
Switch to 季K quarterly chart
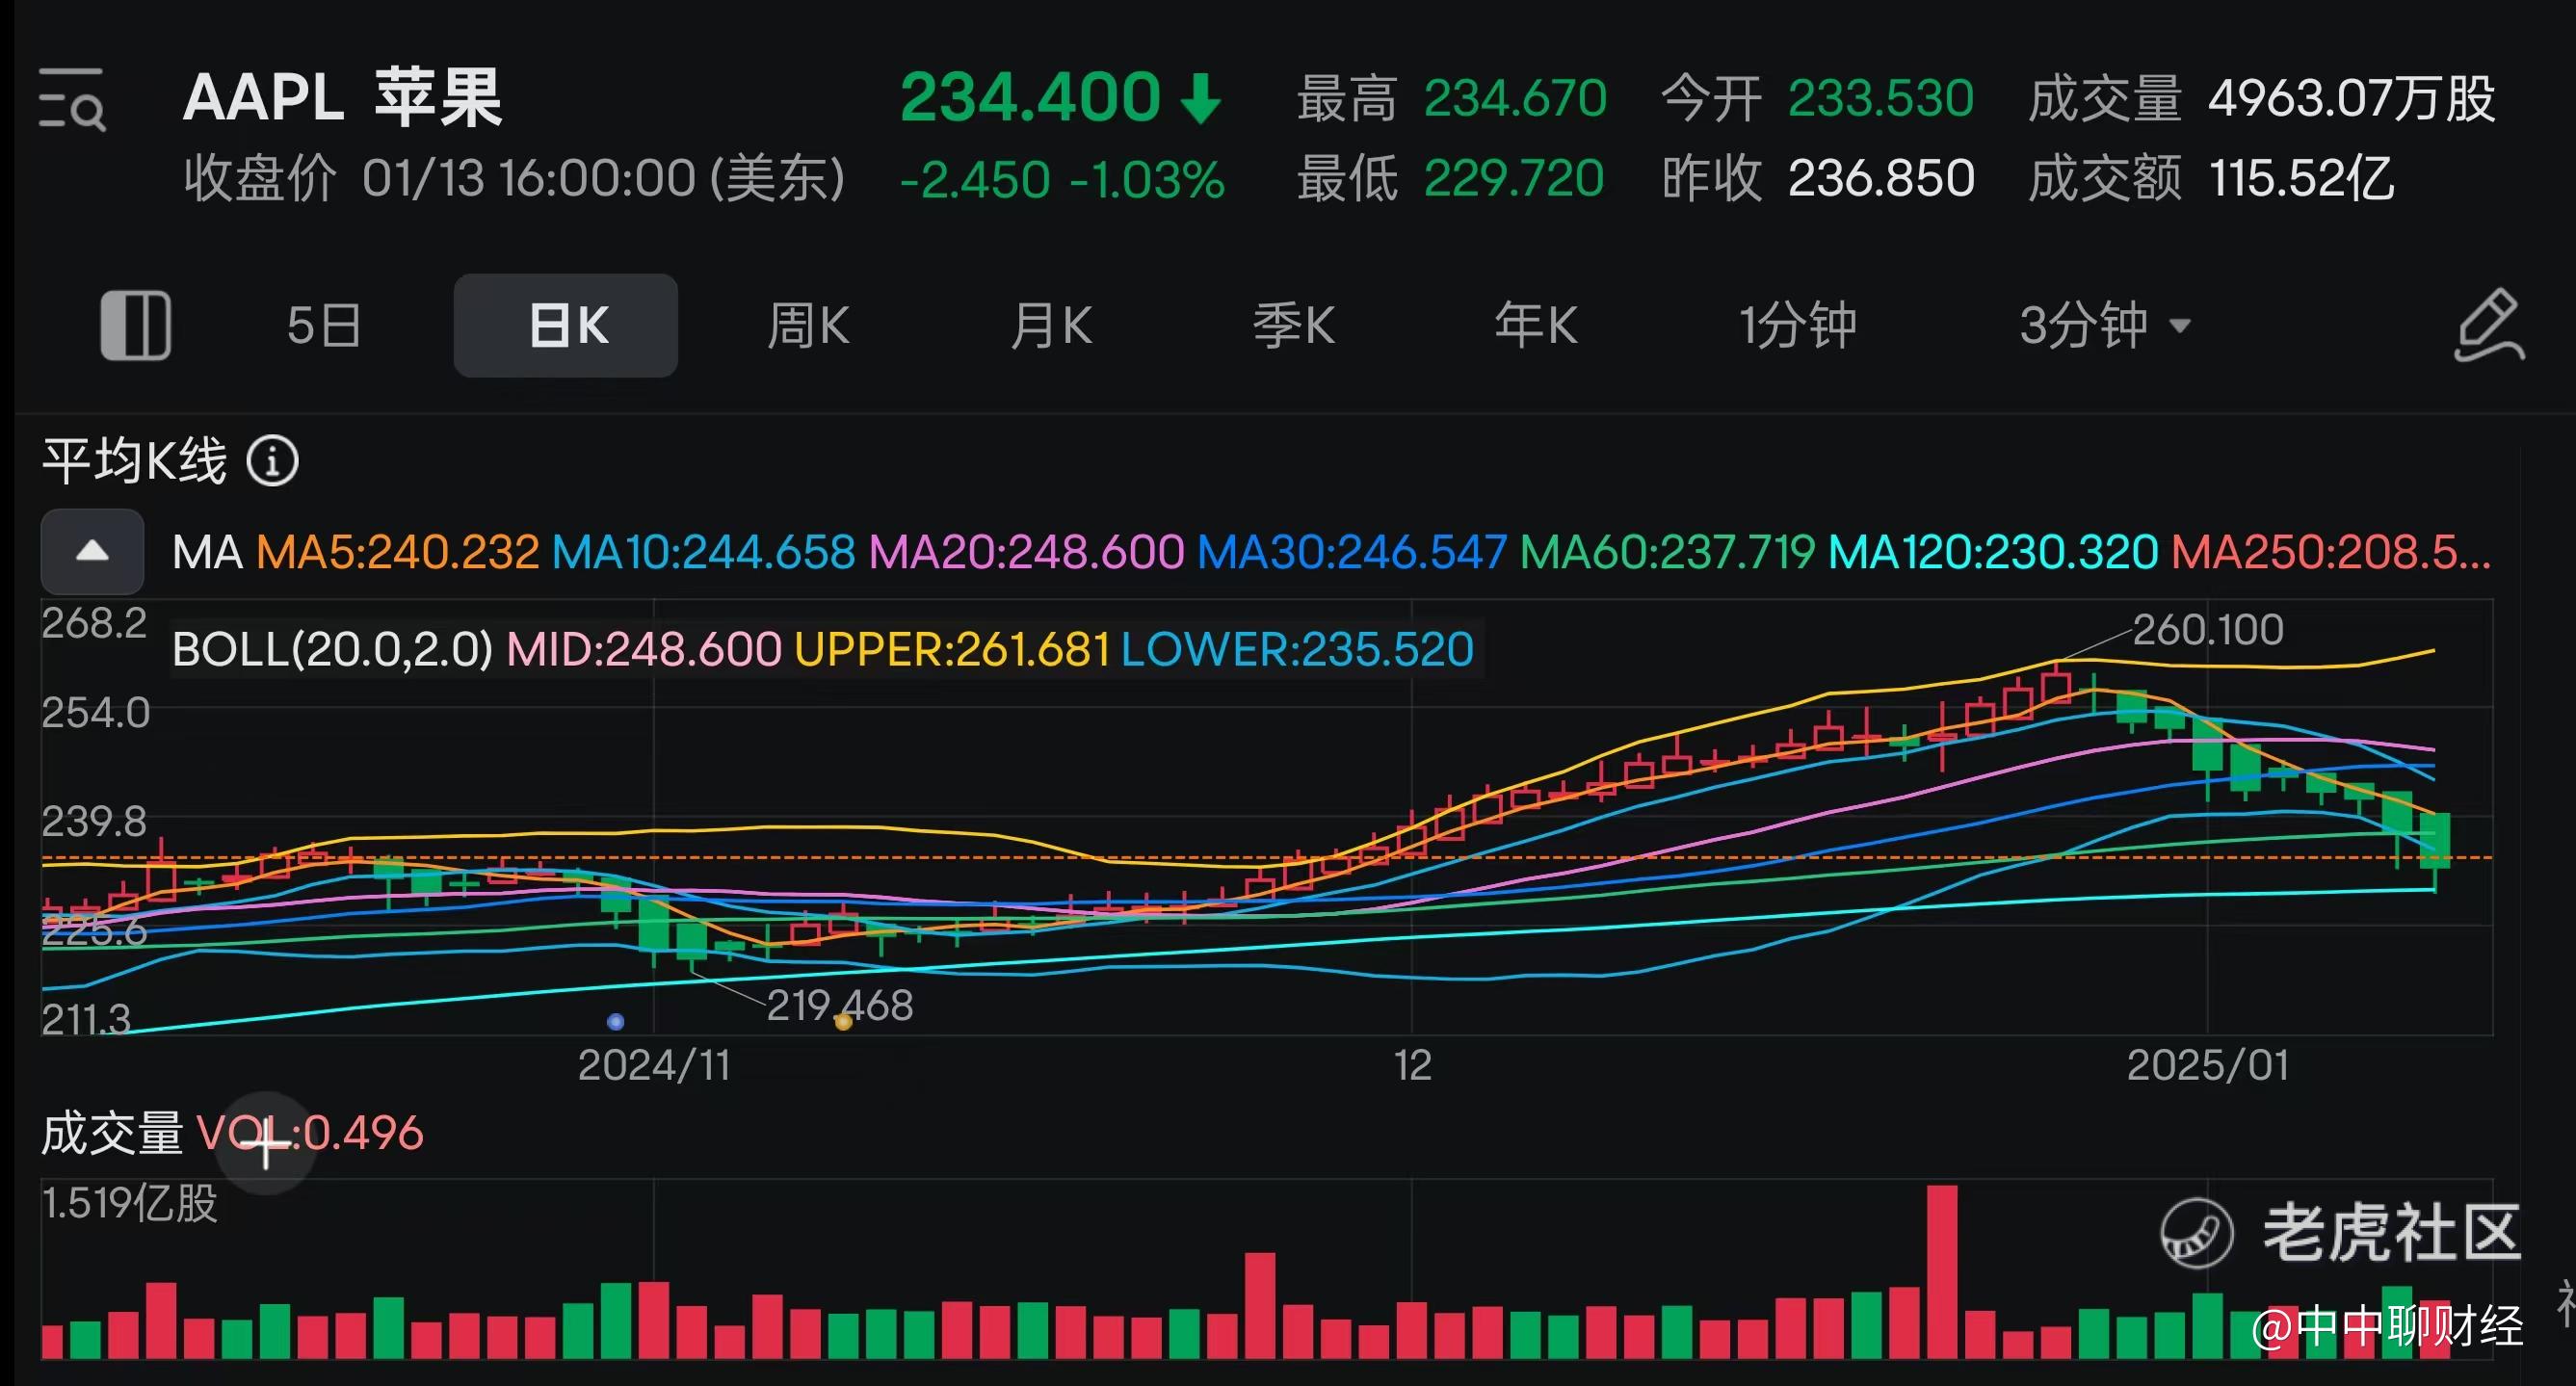[x=1293, y=325]
